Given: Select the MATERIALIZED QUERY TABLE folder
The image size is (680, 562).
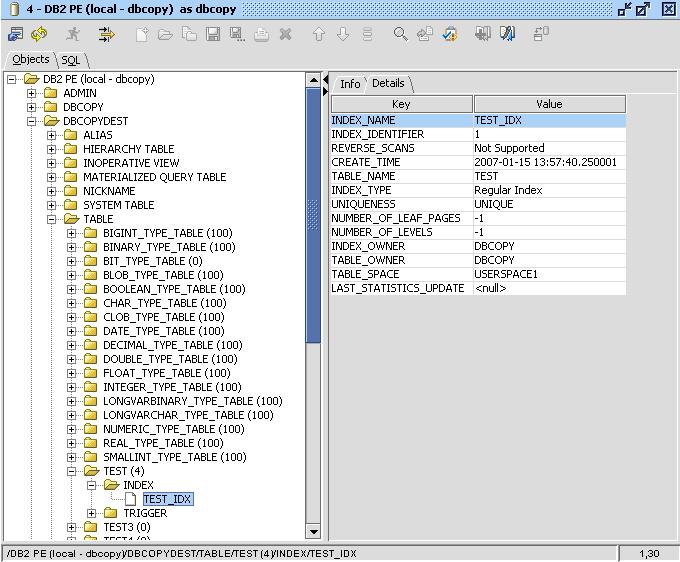Looking at the screenshot, I should (x=154, y=177).
